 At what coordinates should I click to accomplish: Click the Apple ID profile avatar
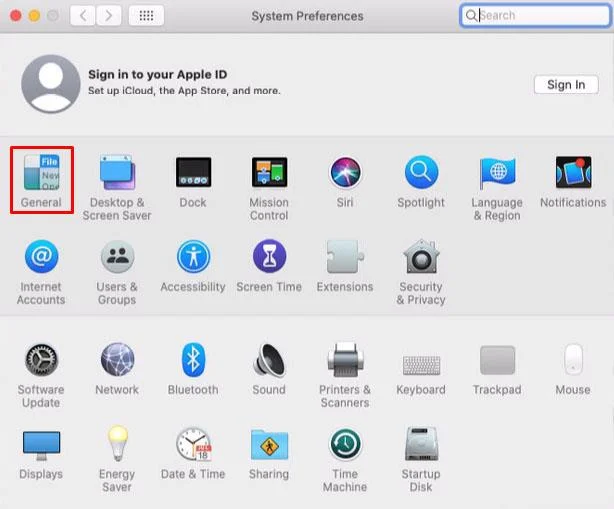point(51,84)
